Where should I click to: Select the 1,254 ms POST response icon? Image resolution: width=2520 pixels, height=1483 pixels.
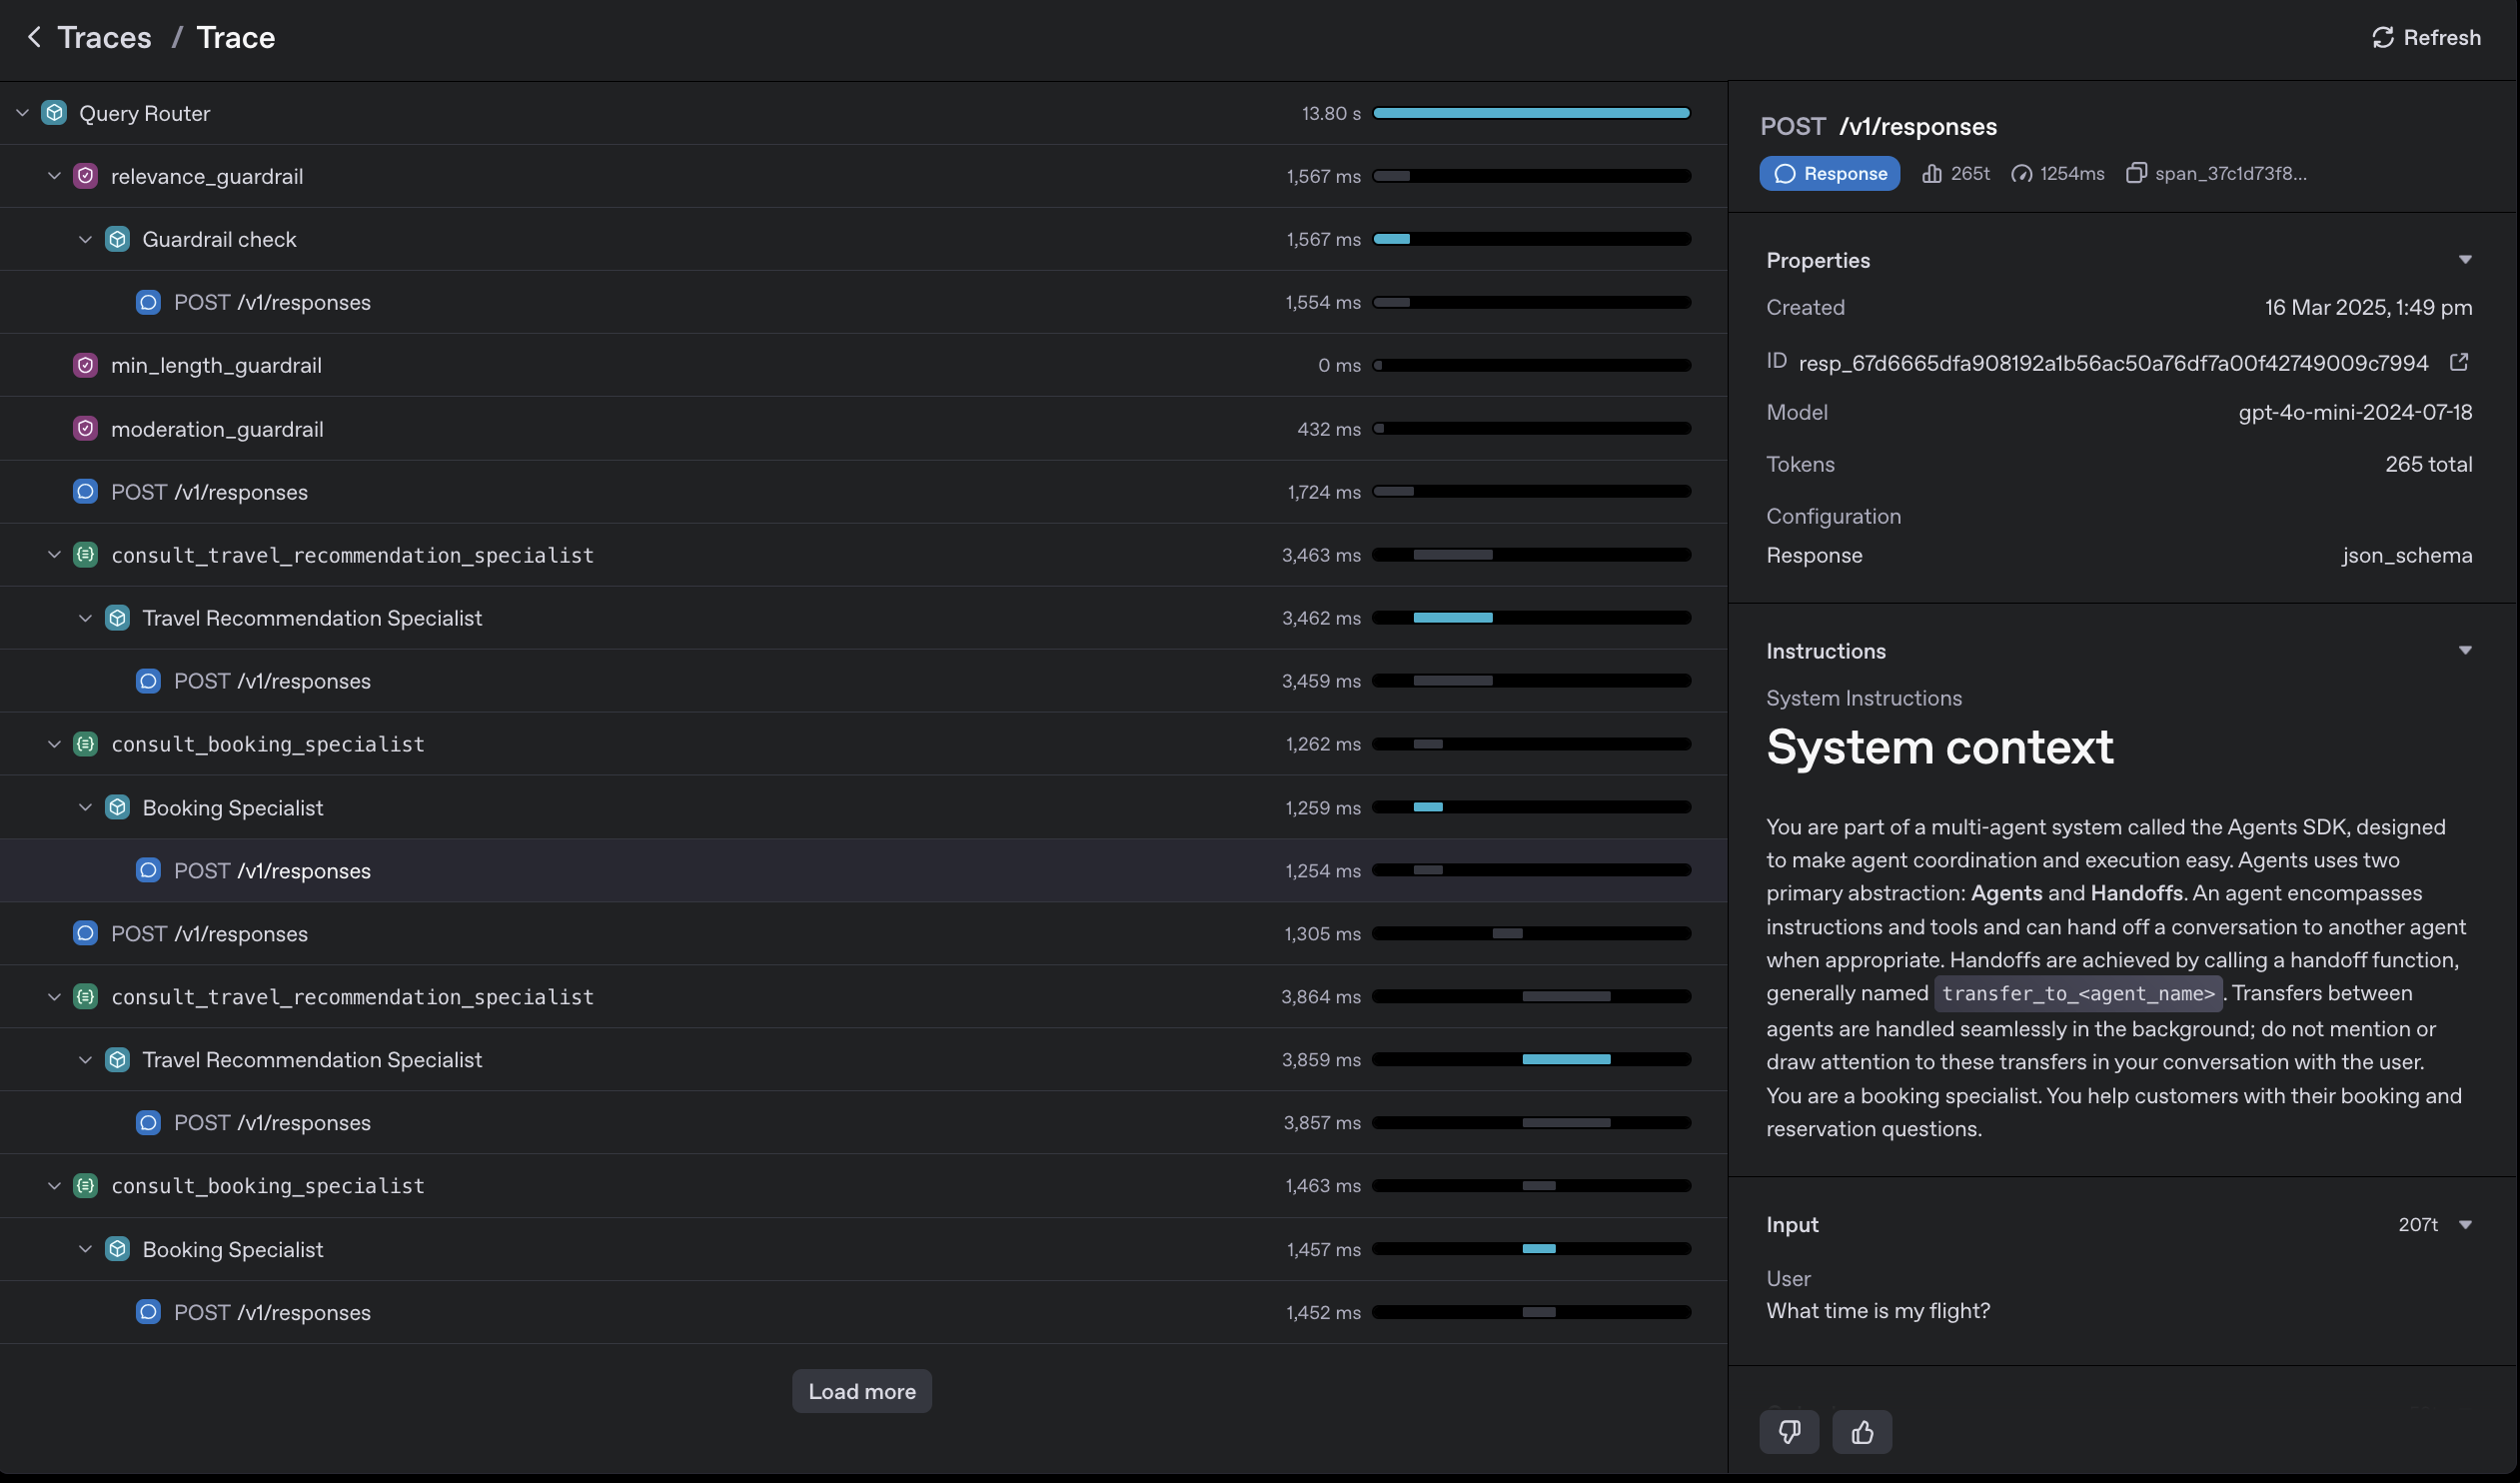pos(148,870)
